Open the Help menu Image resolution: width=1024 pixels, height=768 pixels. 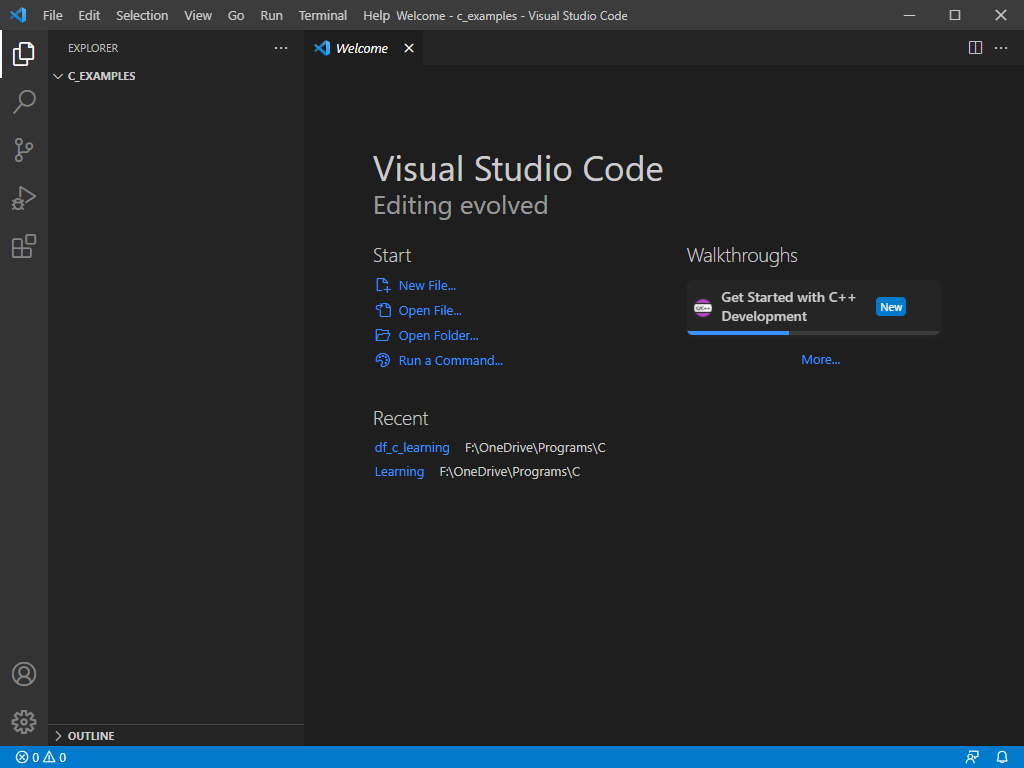tap(376, 15)
